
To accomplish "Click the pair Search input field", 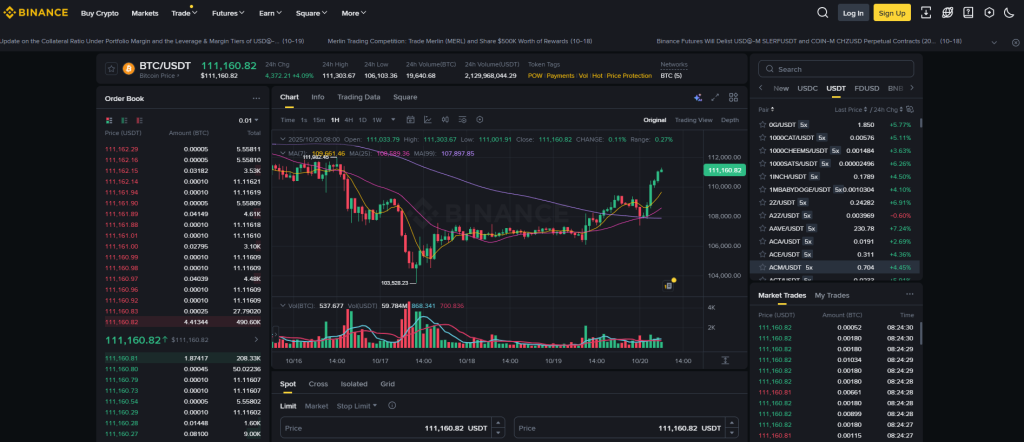I will (836, 69).
